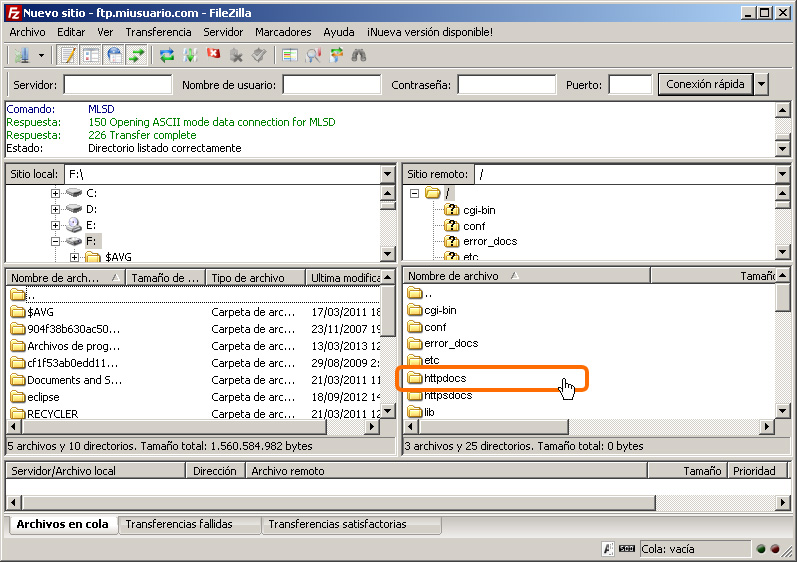797x562 pixels.
Task: Select the Documents and S… local folder
Action: pyautogui.click(x=67, y=380)
